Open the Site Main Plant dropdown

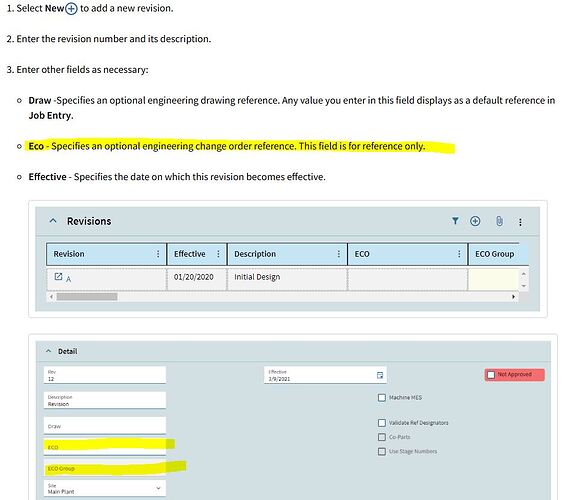(105, 488)
